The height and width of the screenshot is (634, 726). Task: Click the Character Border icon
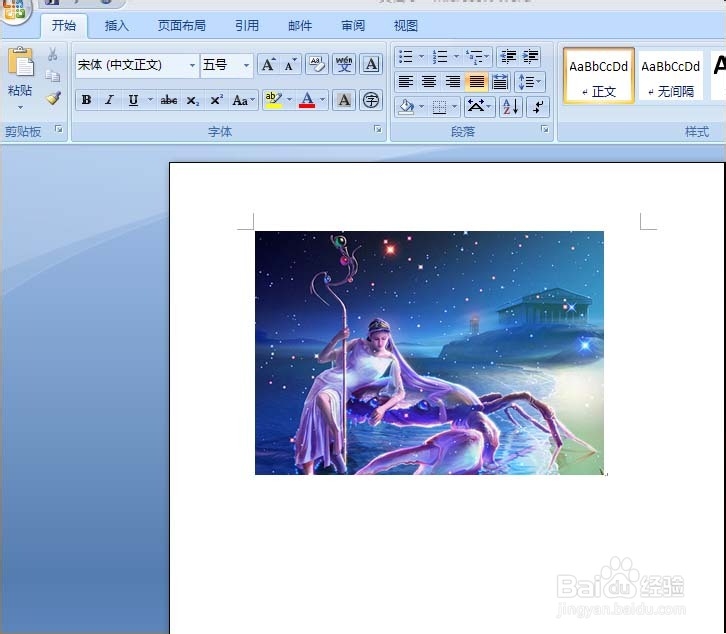tap(371, 65)
